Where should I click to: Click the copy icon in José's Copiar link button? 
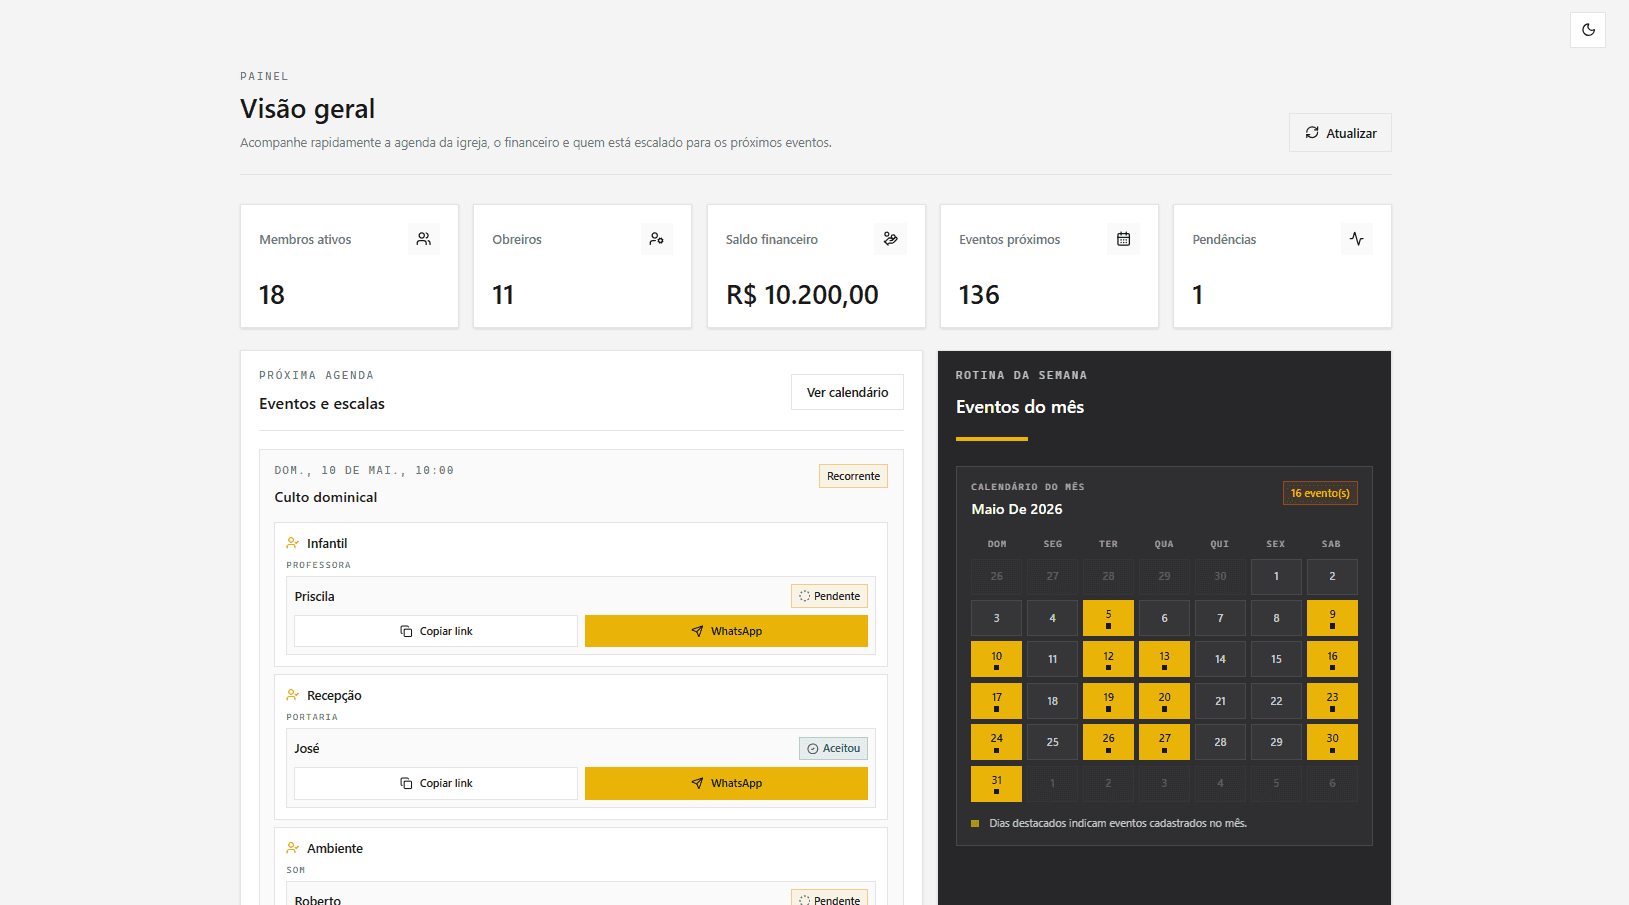[x=406, y=783]
